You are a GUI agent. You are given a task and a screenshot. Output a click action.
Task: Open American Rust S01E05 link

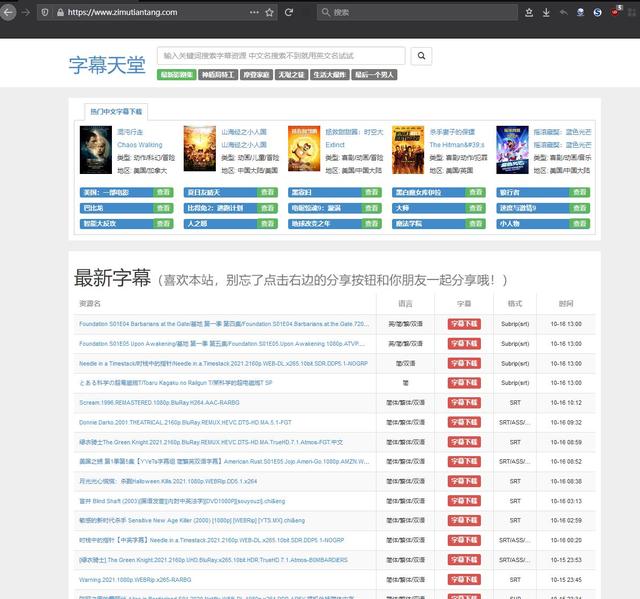tap(224, 461)
